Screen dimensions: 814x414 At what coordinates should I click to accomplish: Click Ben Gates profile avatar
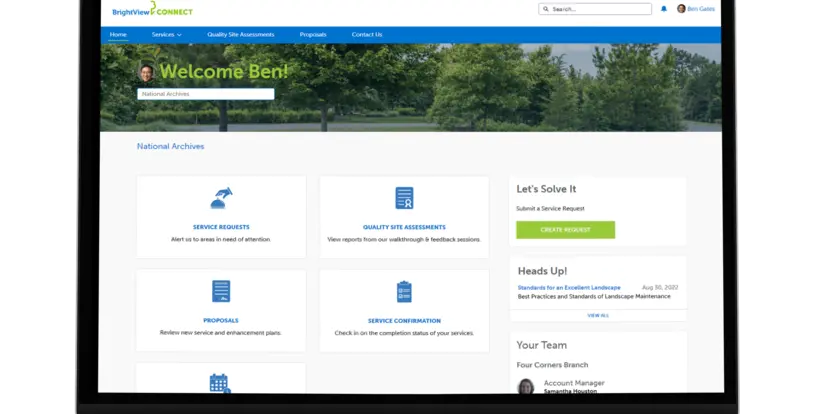coord(681,9)
